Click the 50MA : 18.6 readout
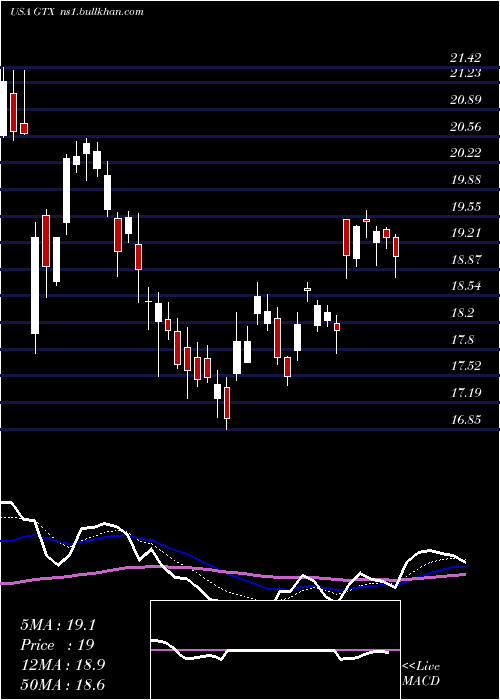The height and width of the screenshot is (700, 500). (x=63, y=685)
